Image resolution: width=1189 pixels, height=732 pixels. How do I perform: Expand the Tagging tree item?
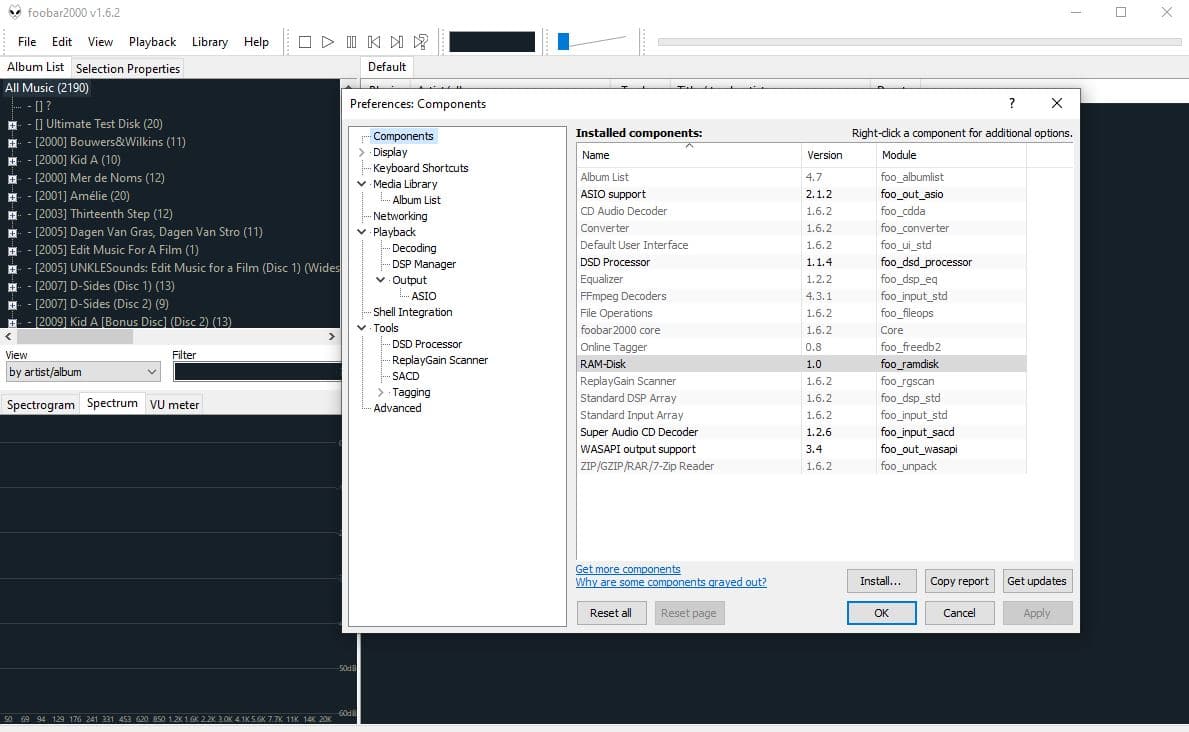(x=381, y=392)
